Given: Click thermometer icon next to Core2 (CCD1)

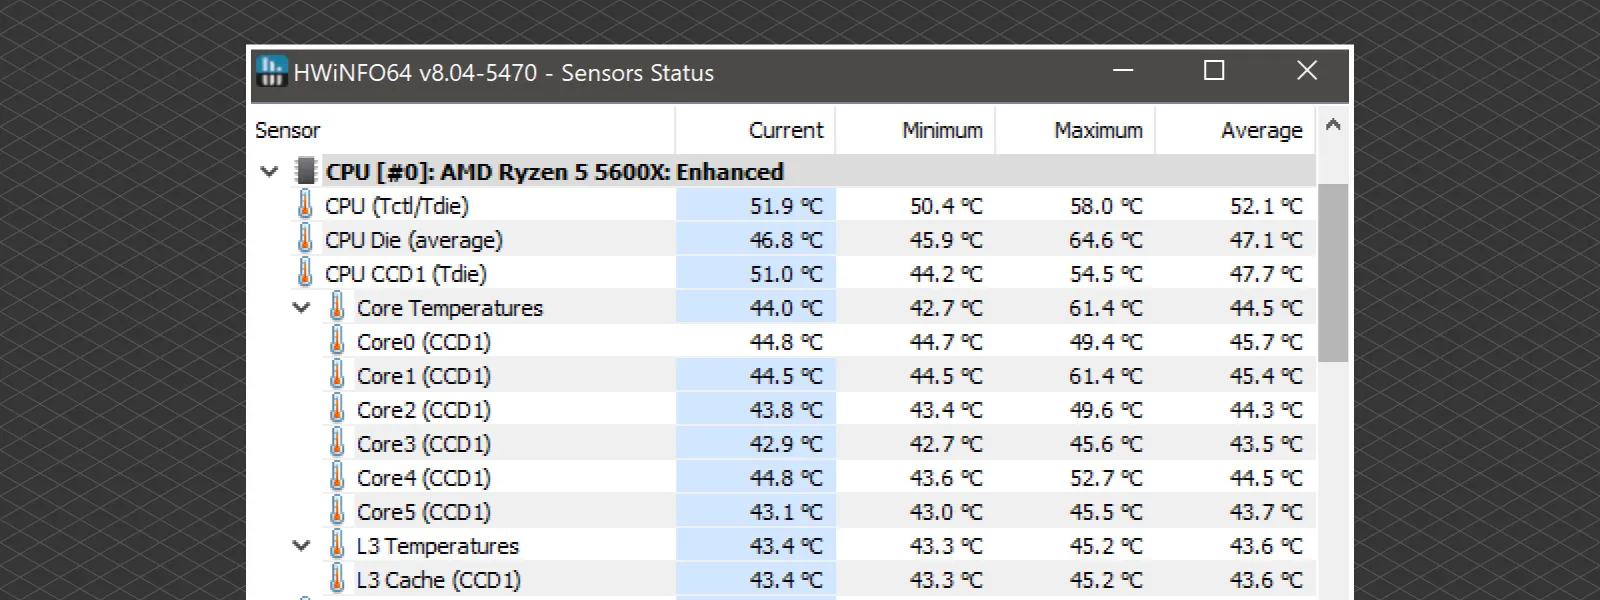Looking at the screenshot, I should point(337,409).
